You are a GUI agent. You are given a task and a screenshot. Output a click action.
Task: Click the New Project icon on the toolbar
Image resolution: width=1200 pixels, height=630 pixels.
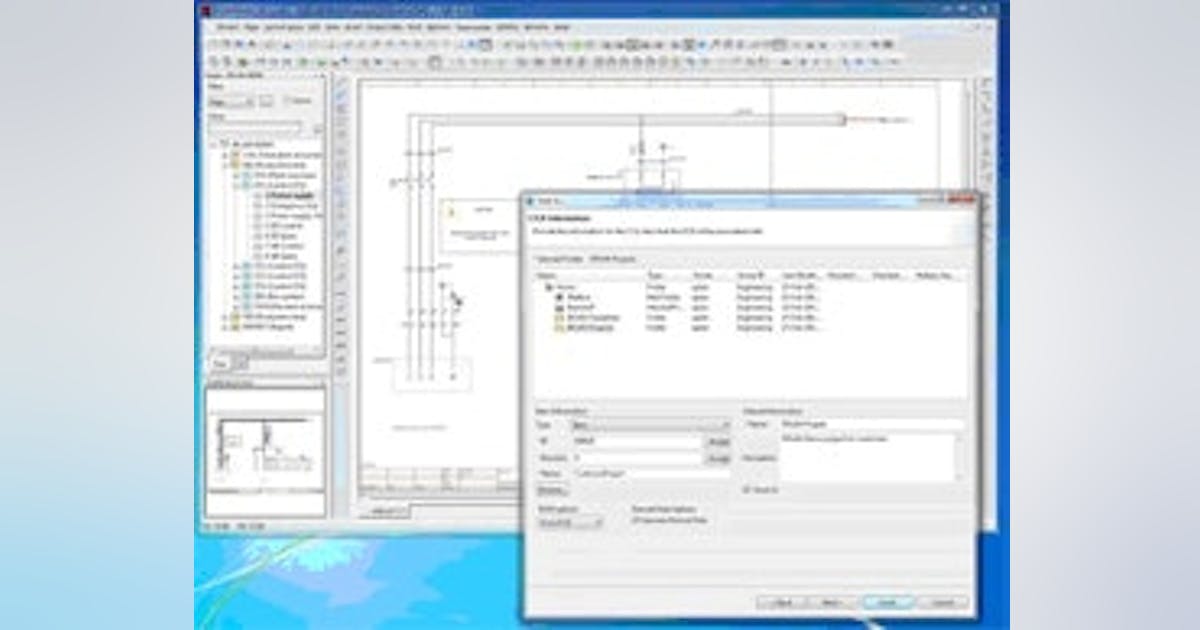(x=213, y=43)
